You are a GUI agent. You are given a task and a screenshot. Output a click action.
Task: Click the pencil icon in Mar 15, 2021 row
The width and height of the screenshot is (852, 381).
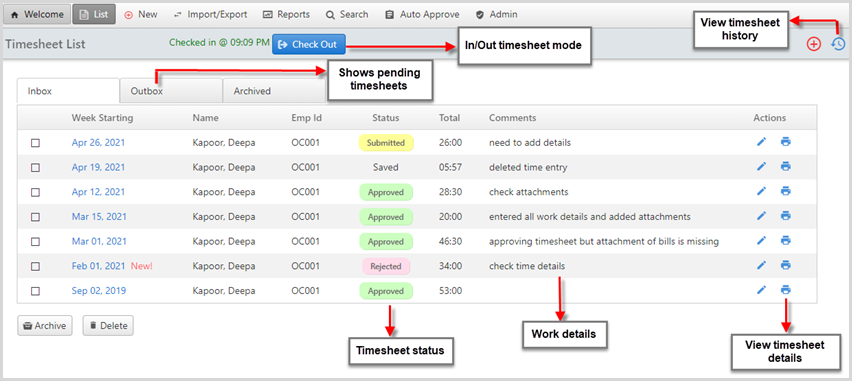(761, 216)
